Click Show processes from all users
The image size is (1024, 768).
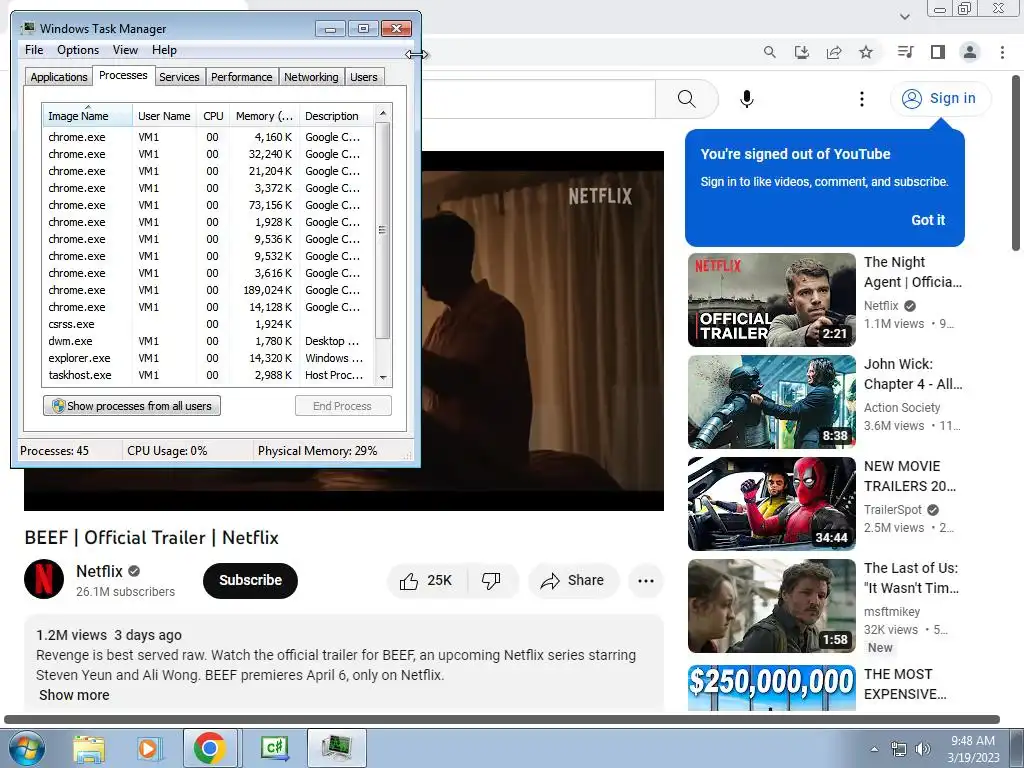pyautogui.click(x=132, y=406)
